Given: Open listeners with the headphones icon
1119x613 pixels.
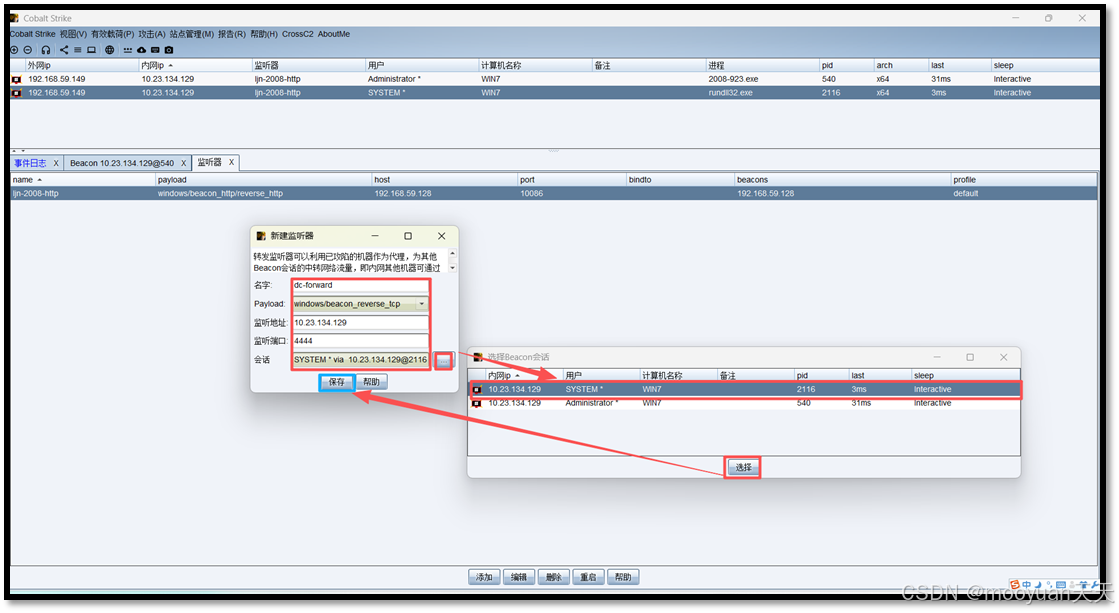Looking at the screenshot, I should [46, 50].
